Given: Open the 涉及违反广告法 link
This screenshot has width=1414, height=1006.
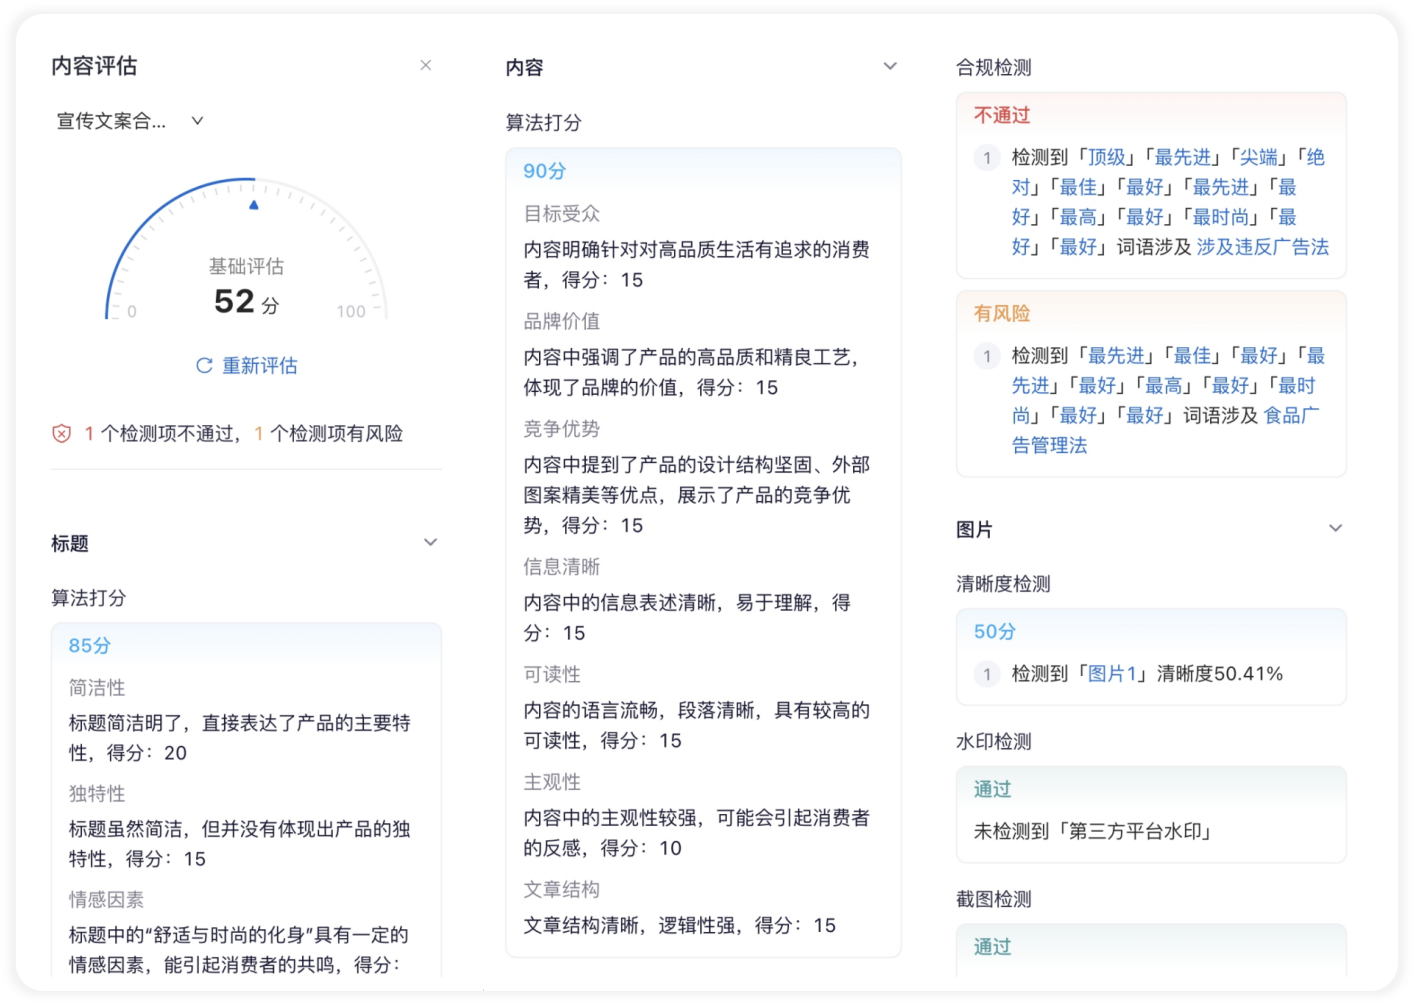Looking at the screenshot, I should (x=1262, y=247).
